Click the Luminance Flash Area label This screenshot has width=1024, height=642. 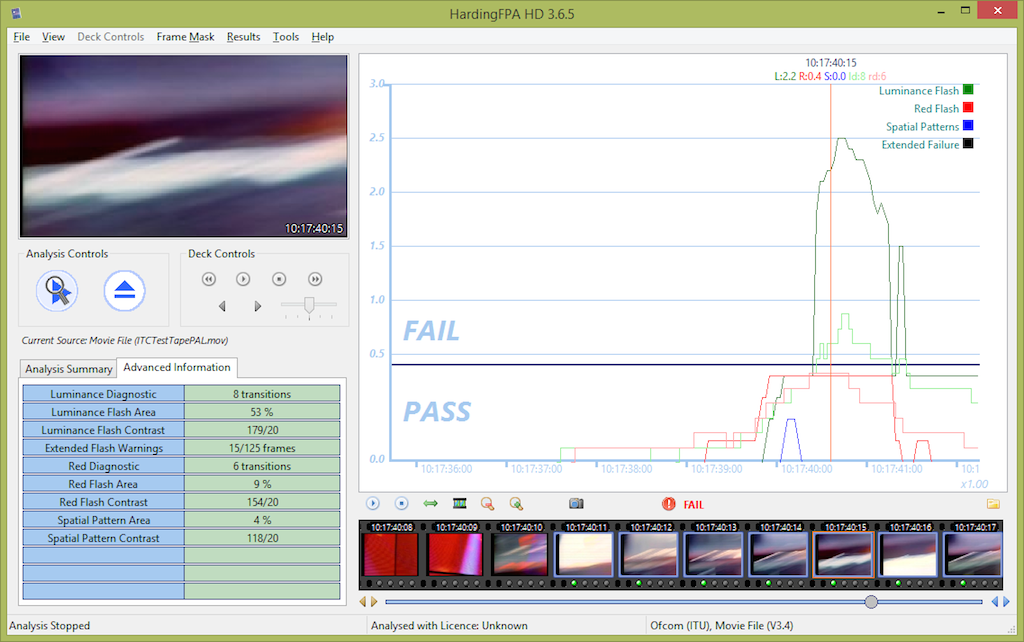click(x=103, y=412)
